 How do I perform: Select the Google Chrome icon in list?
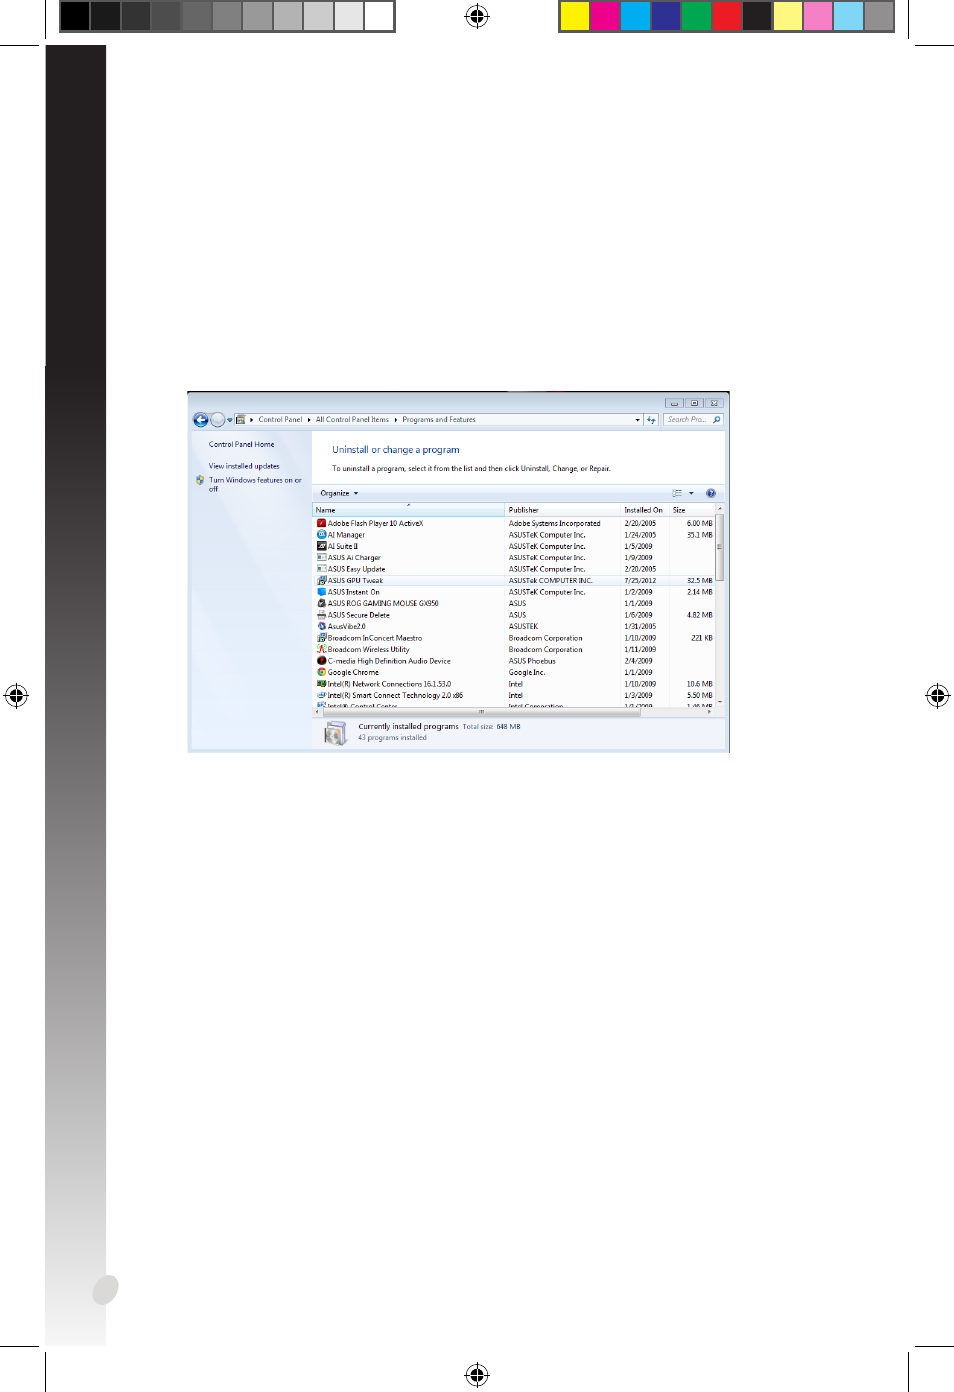click(321, 672)
